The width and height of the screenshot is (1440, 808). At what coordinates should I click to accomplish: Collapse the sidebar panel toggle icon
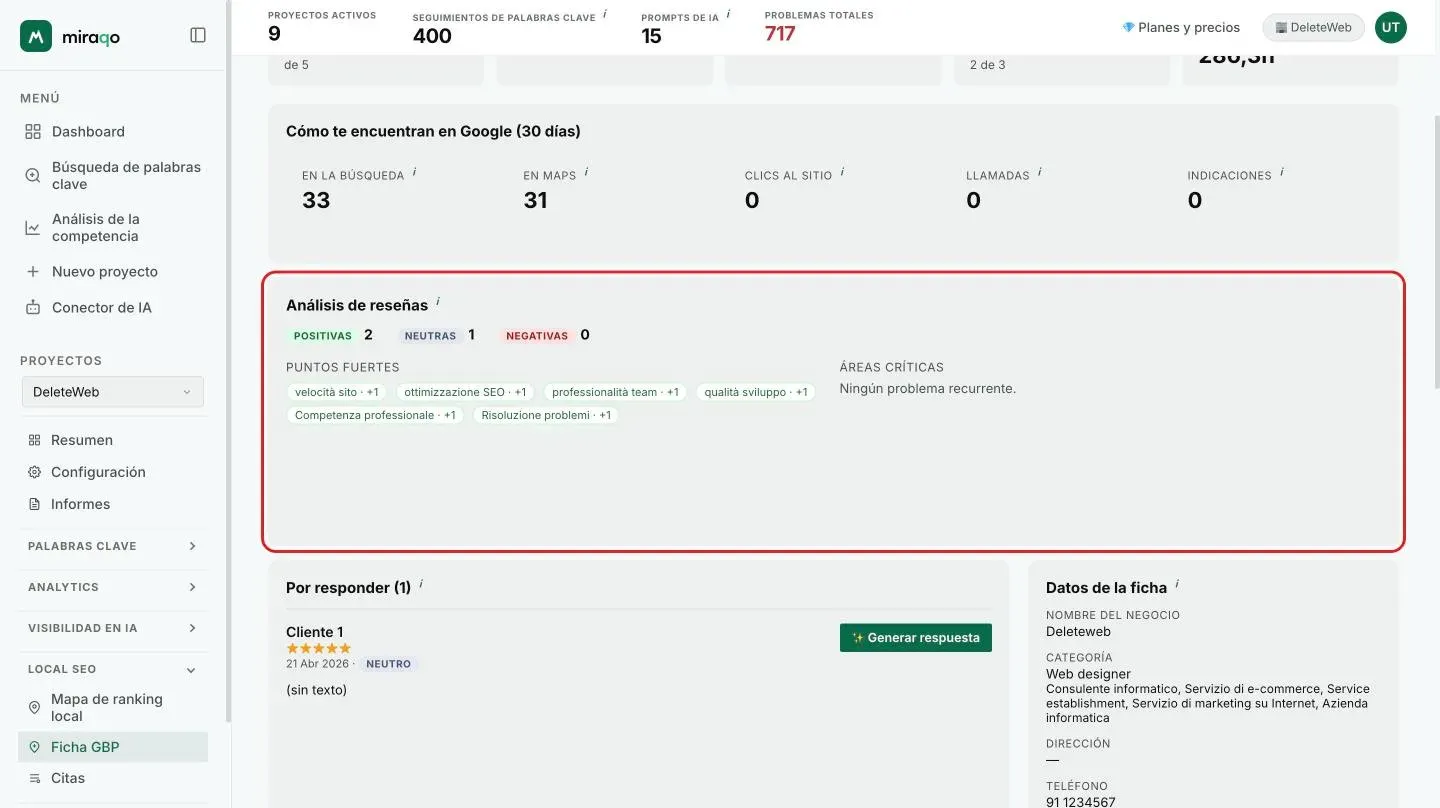[x=198, y=35]
